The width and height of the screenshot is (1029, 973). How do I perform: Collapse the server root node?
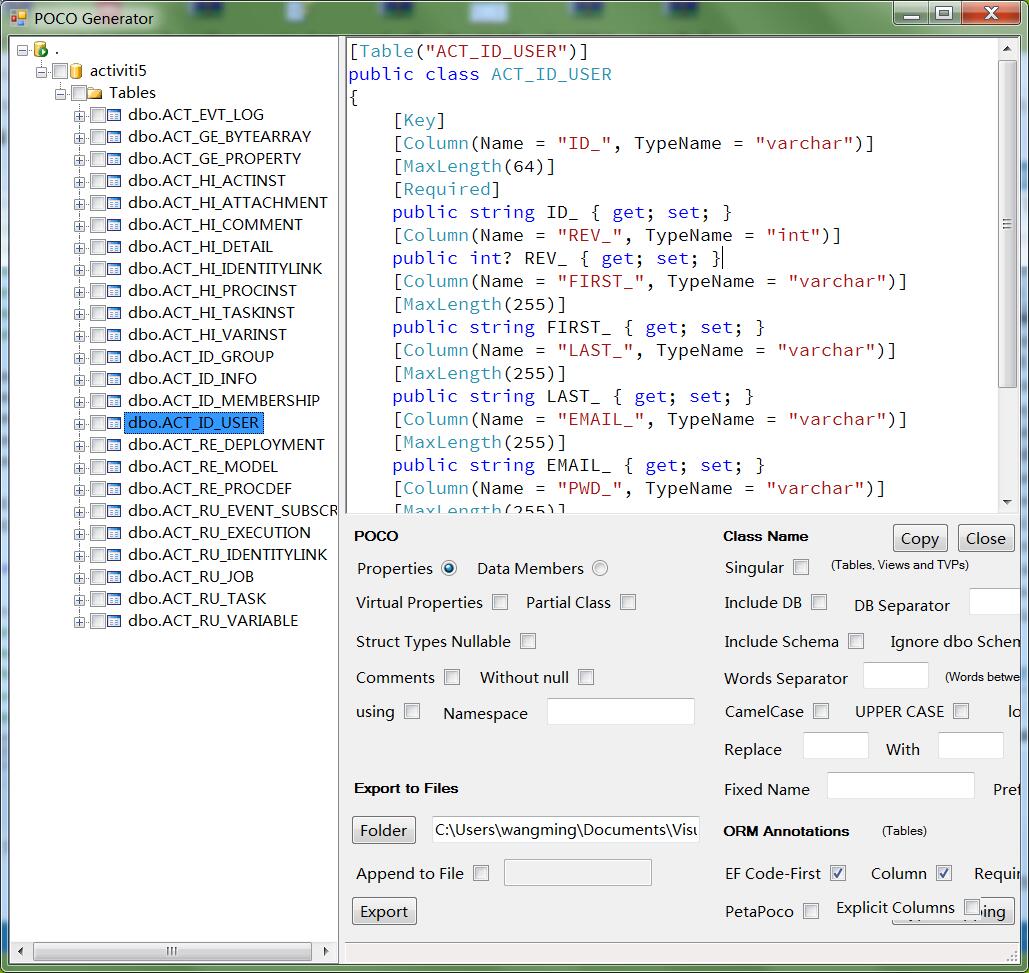22,50
